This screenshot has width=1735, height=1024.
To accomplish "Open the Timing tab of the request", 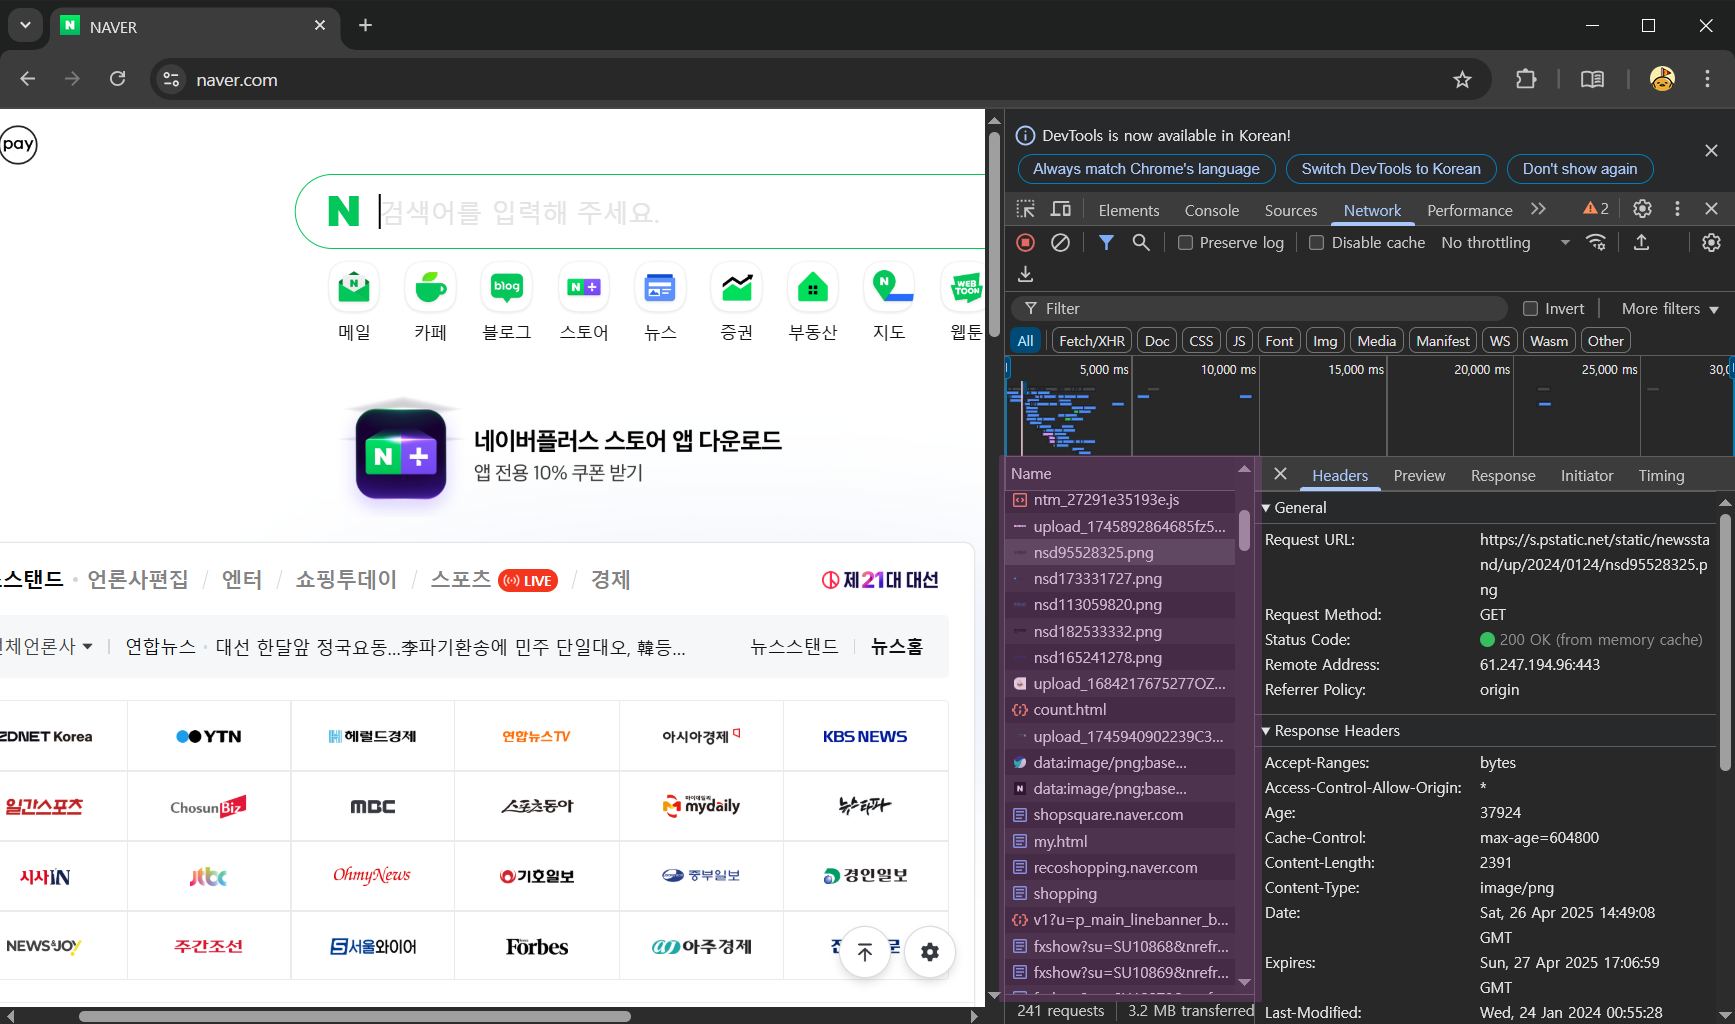I will point(1661,476).
